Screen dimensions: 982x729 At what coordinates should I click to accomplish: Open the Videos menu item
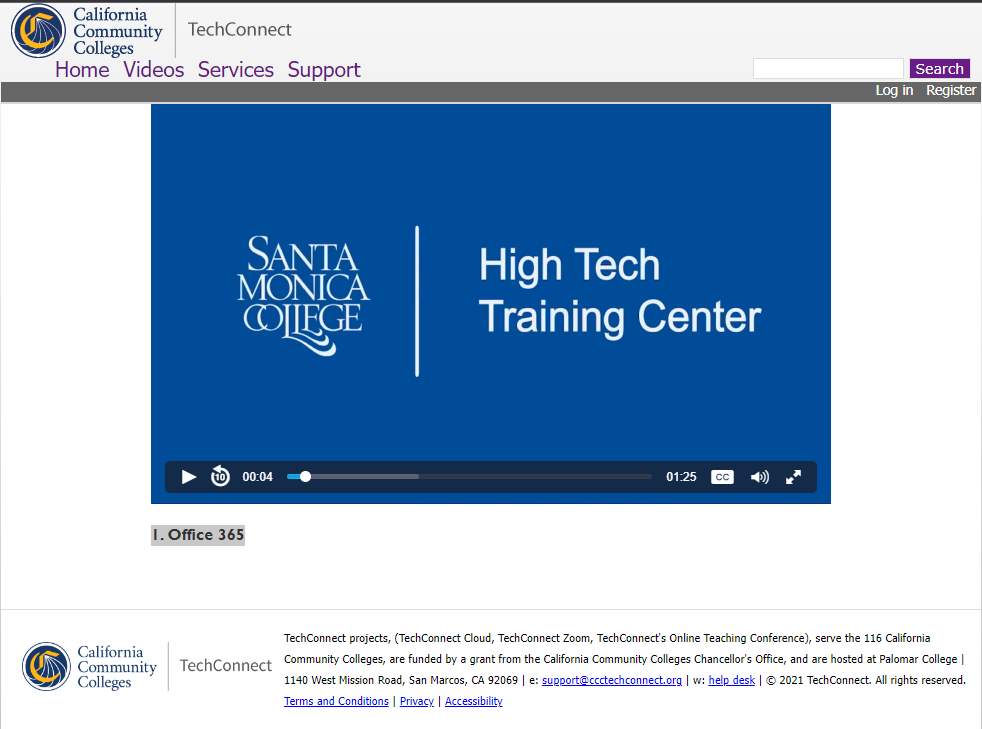[x=153, y=70]
